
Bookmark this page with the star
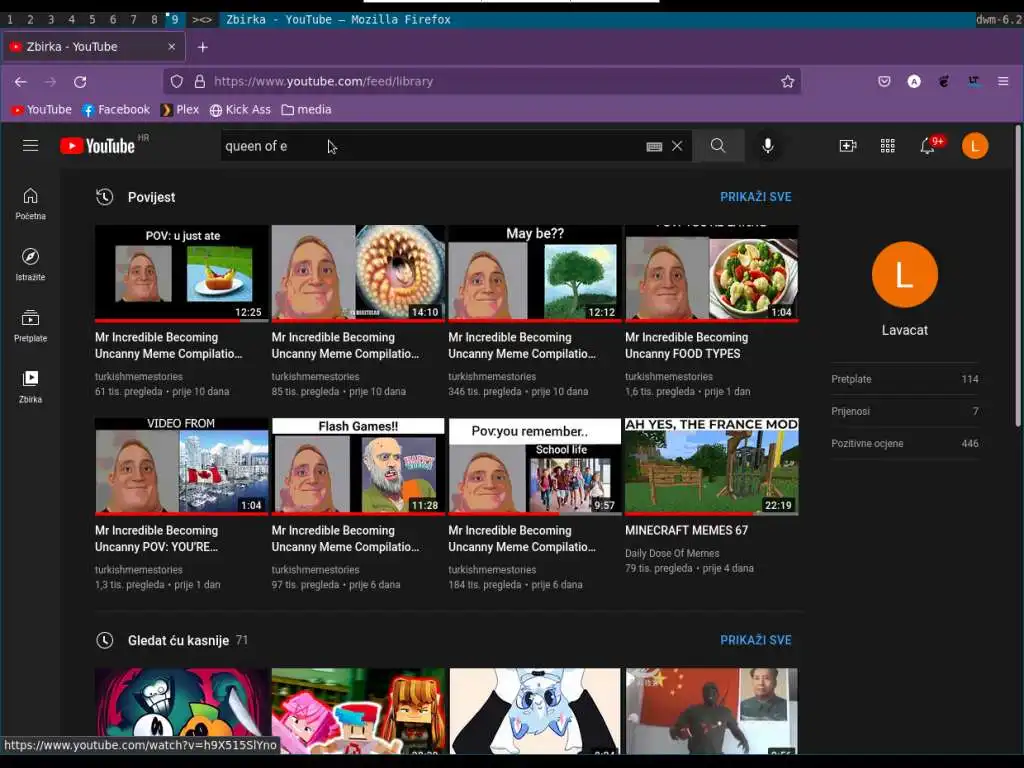pos(788,82)
